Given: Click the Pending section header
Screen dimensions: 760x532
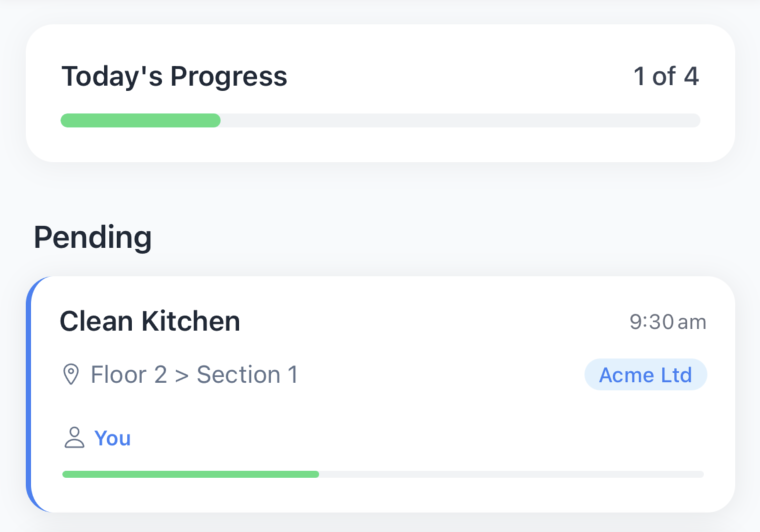Looking at the screenshot, I should point(93,237).
